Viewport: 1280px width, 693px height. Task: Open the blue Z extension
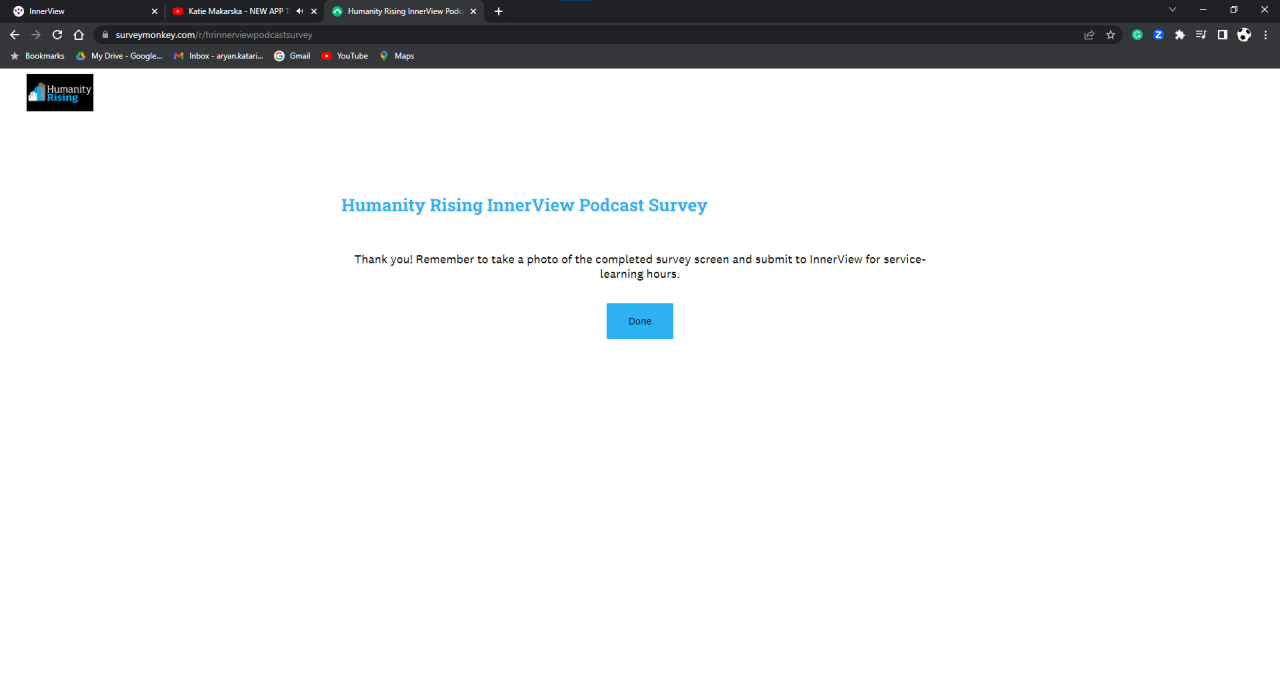click(1158, 34)
